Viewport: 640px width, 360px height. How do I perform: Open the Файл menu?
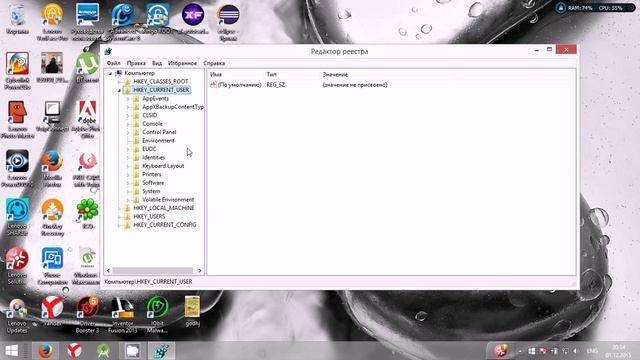tap(113, 63)
